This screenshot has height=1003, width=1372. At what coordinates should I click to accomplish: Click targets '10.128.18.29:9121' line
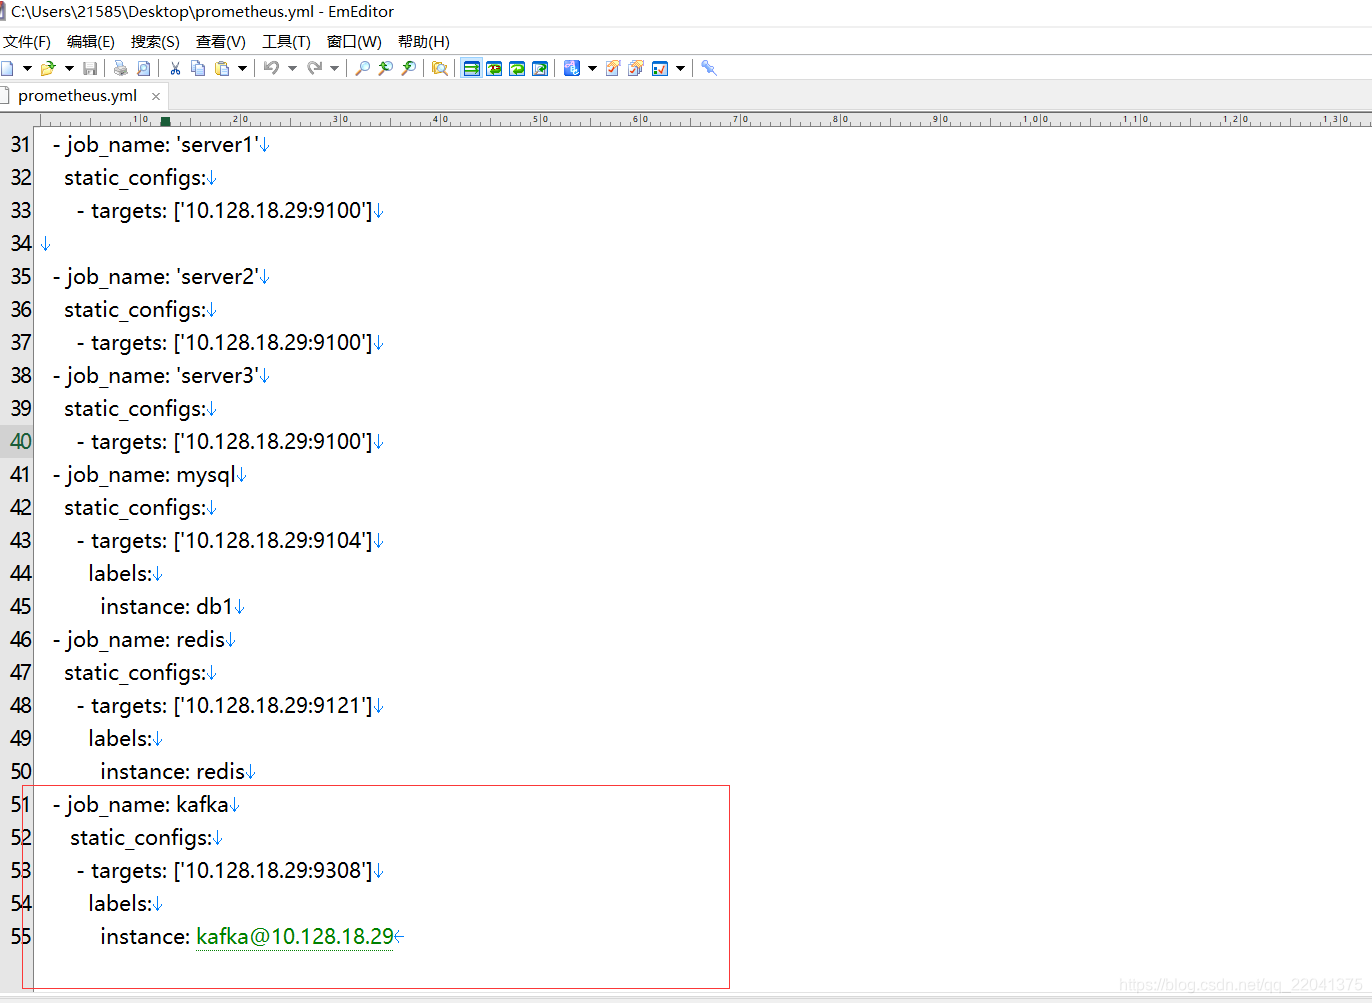[224, 705]
